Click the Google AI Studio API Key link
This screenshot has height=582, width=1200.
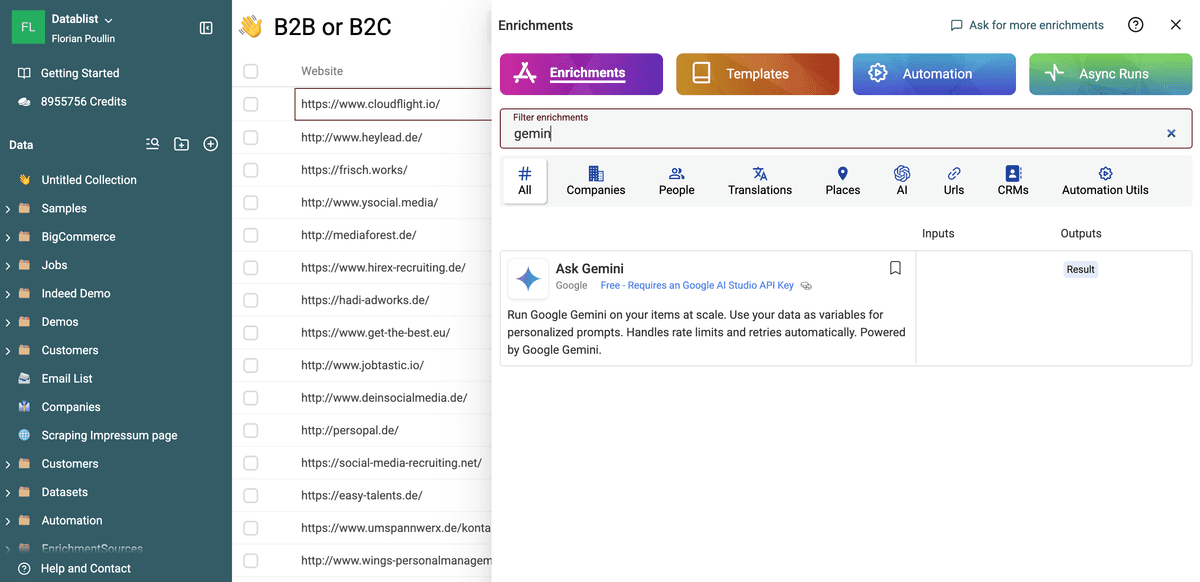(697, 285)
